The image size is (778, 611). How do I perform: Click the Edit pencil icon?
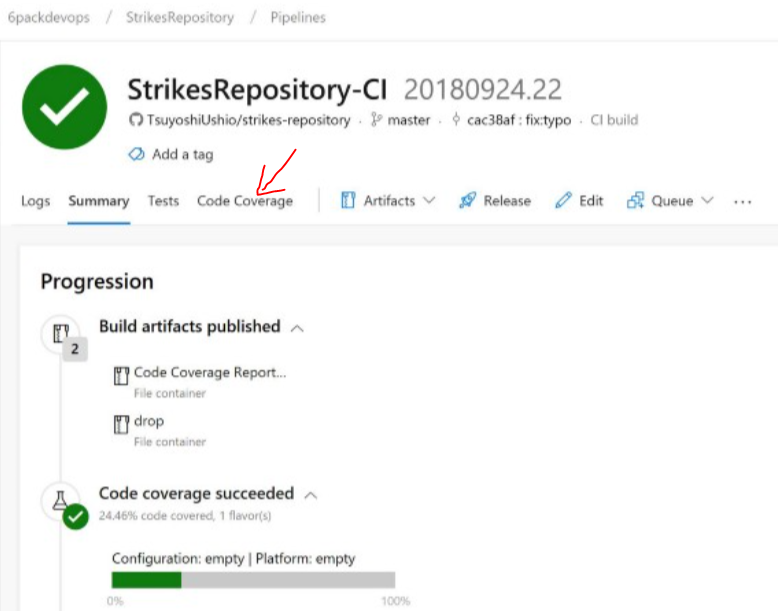[x=563, y=201]
